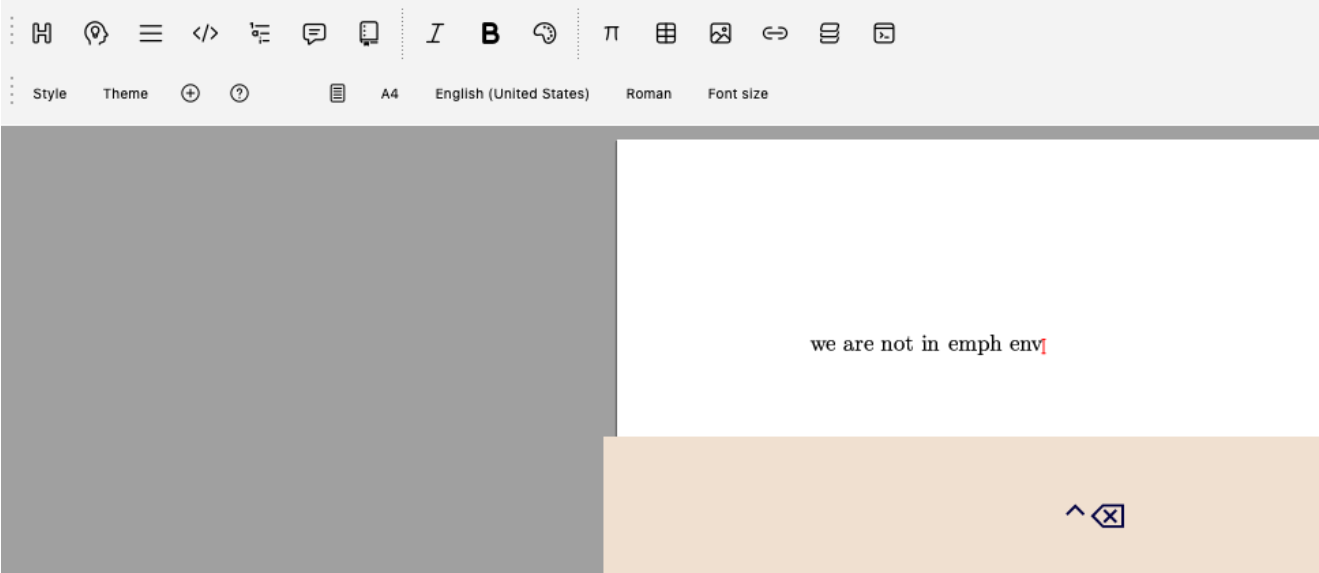The height and width of the screenshot is (573, 1319).
Task: Insert a table using the grid icon
Action: click(665, 34)
